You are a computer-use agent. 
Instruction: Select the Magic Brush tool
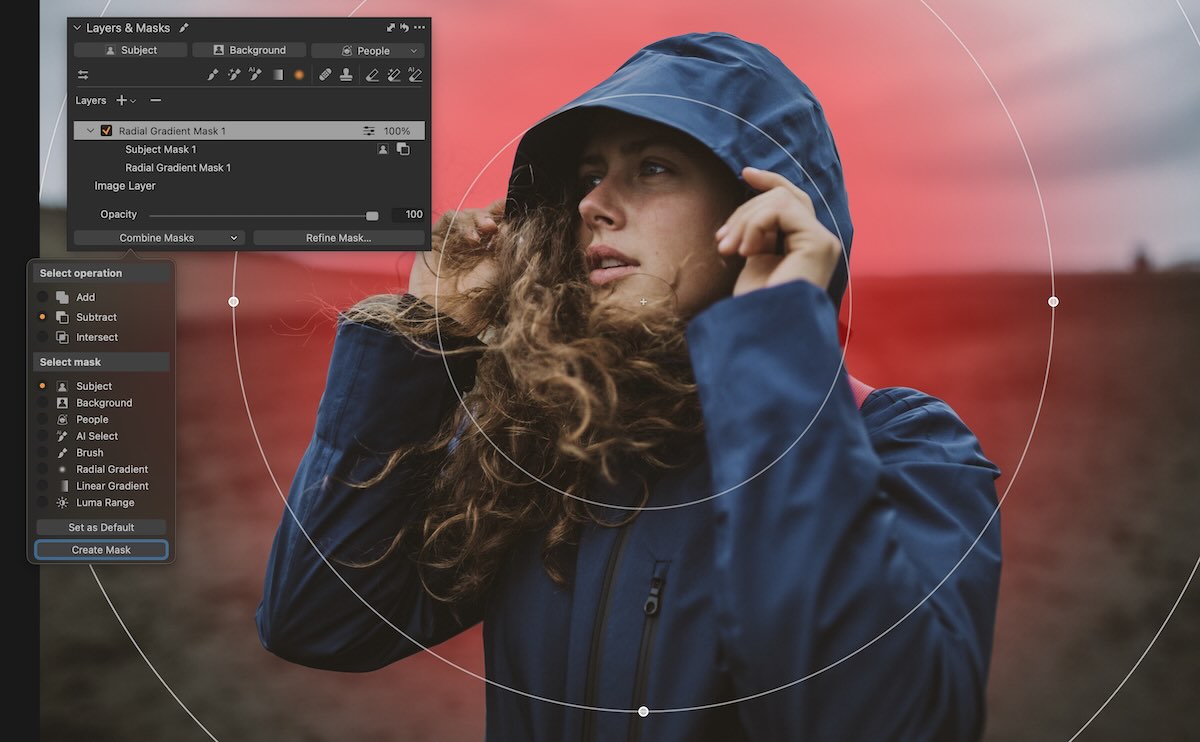click(x=234, y=73)
